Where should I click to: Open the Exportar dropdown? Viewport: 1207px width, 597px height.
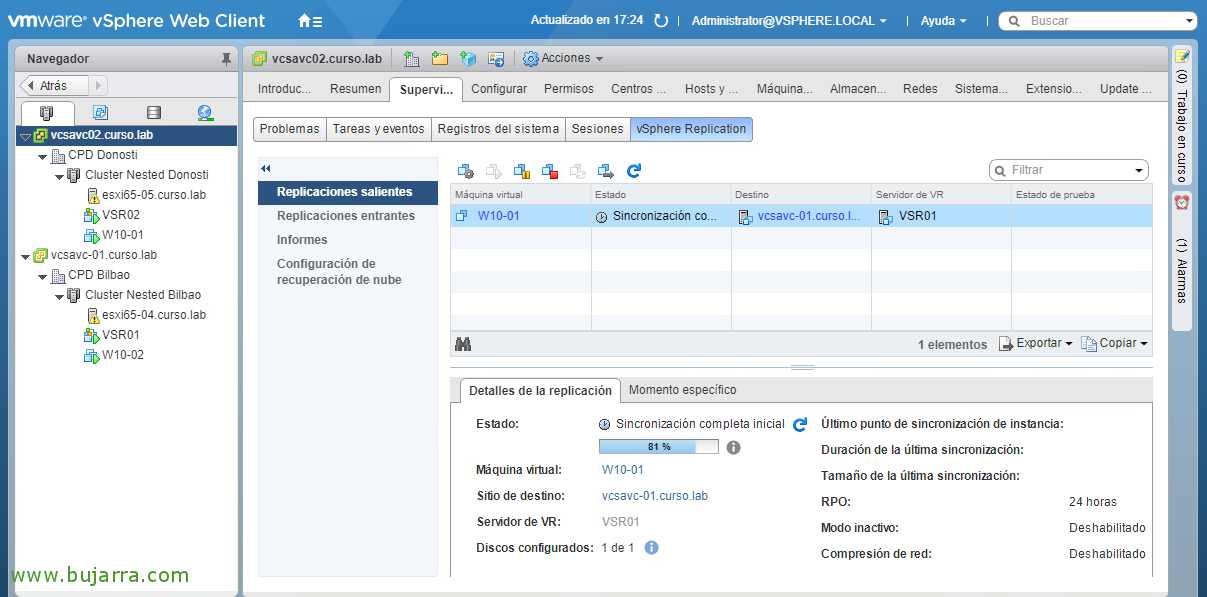pos(1035,344)
